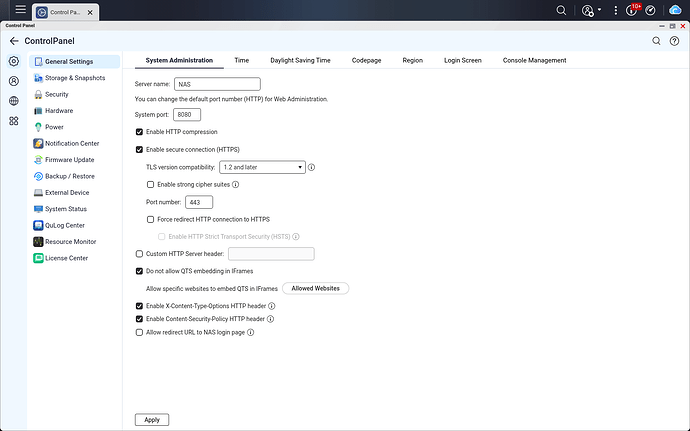This screenshot has height=431, width=690.
Task: Show info for redirect URL option
Action: [250, 332]
